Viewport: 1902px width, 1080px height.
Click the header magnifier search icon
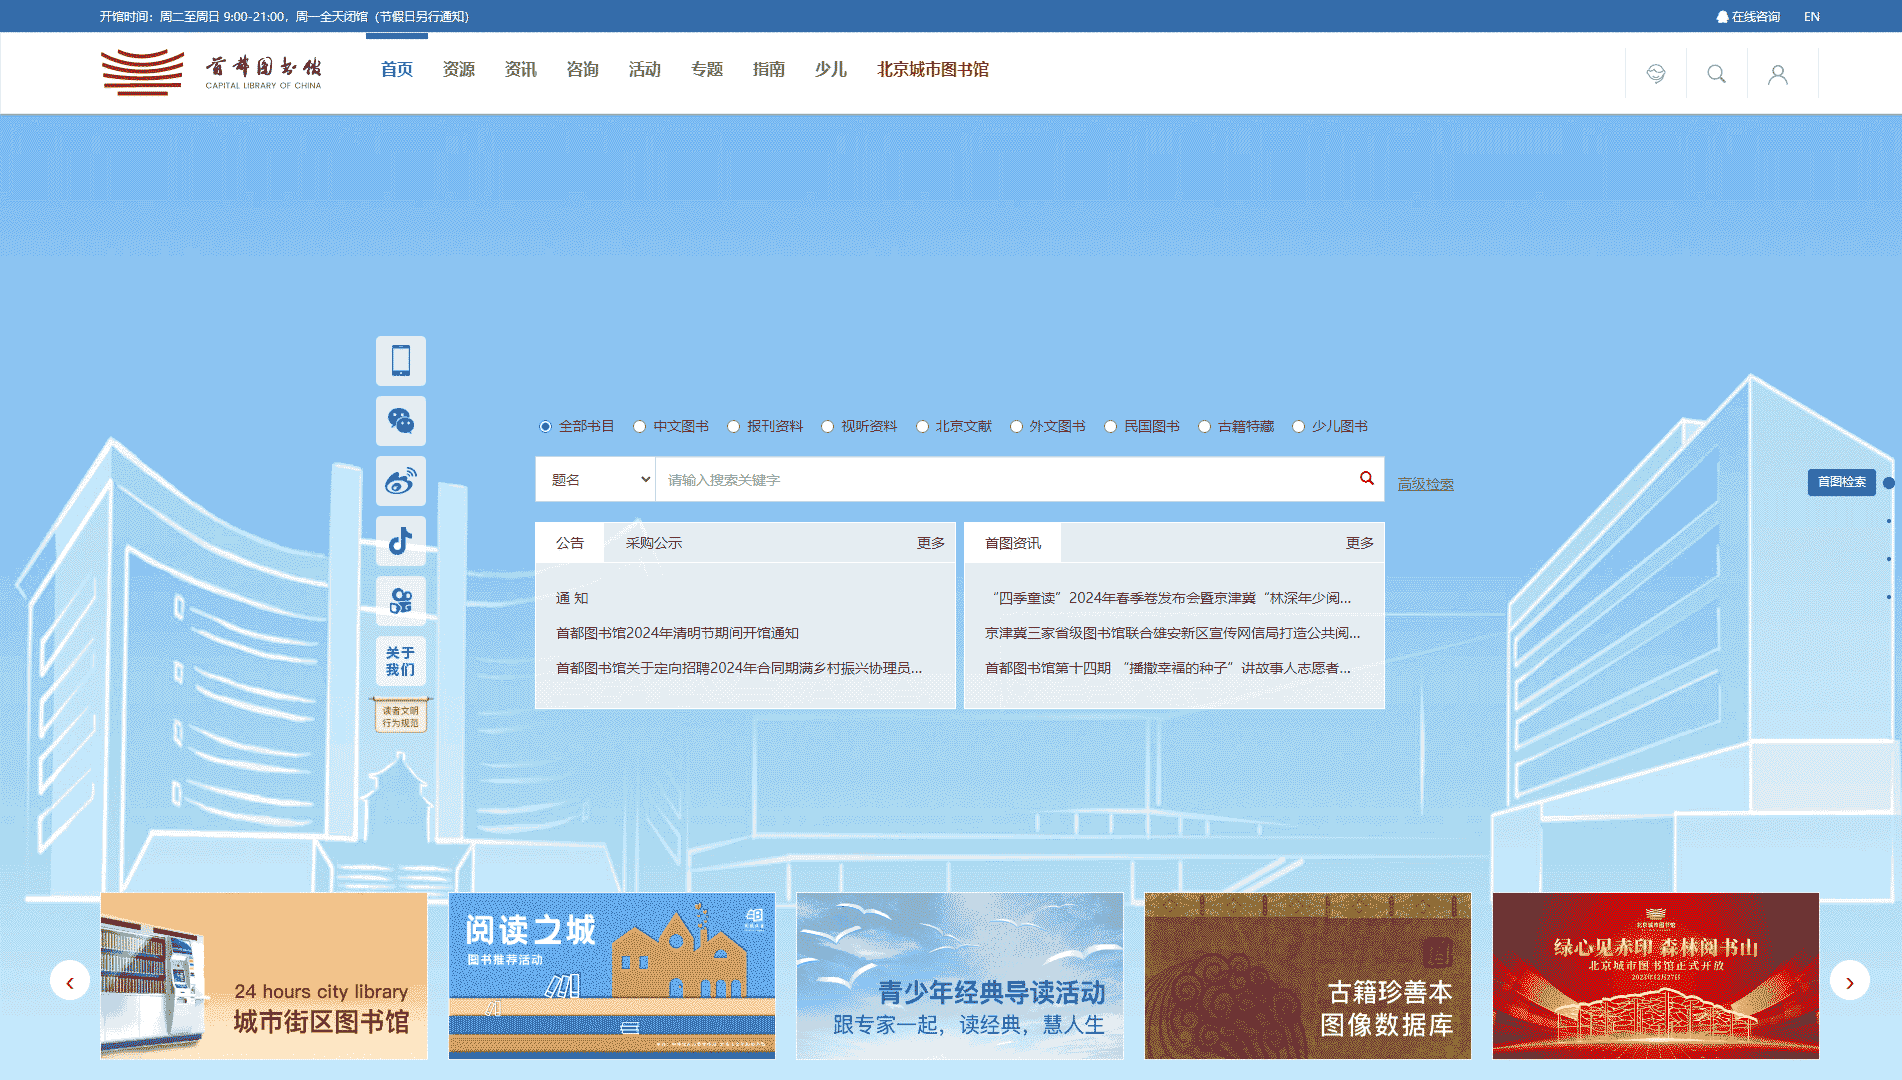click(x=1717, y=74)
